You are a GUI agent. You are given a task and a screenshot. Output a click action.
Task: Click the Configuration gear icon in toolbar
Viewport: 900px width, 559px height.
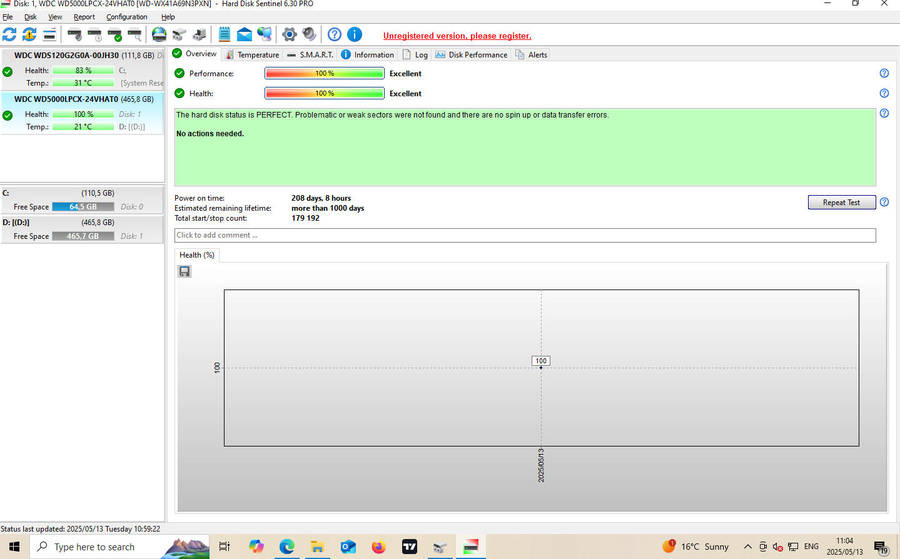click(x=289, y=35)
